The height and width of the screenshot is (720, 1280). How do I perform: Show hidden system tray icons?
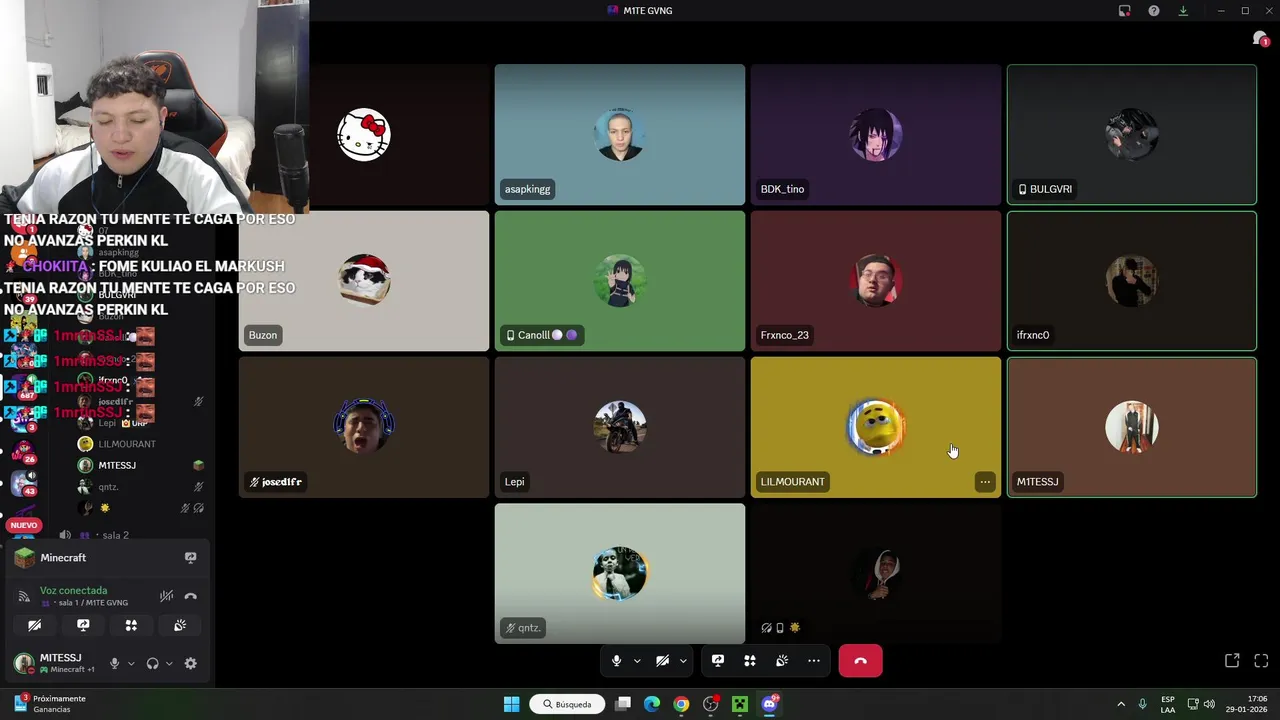(x=1120, y=704)
